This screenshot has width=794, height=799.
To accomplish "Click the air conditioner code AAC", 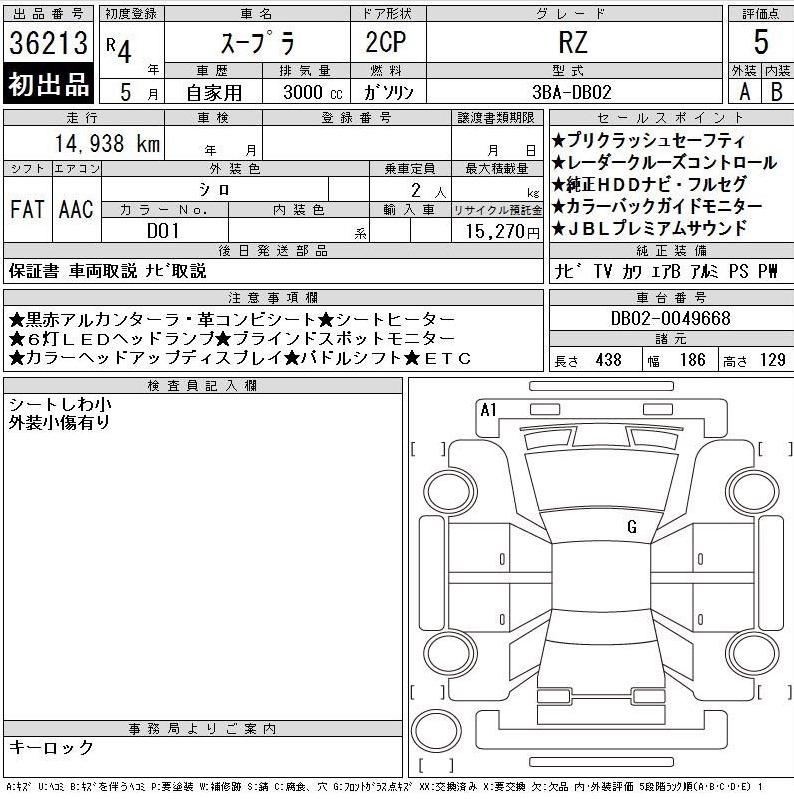I will [76, 209].
